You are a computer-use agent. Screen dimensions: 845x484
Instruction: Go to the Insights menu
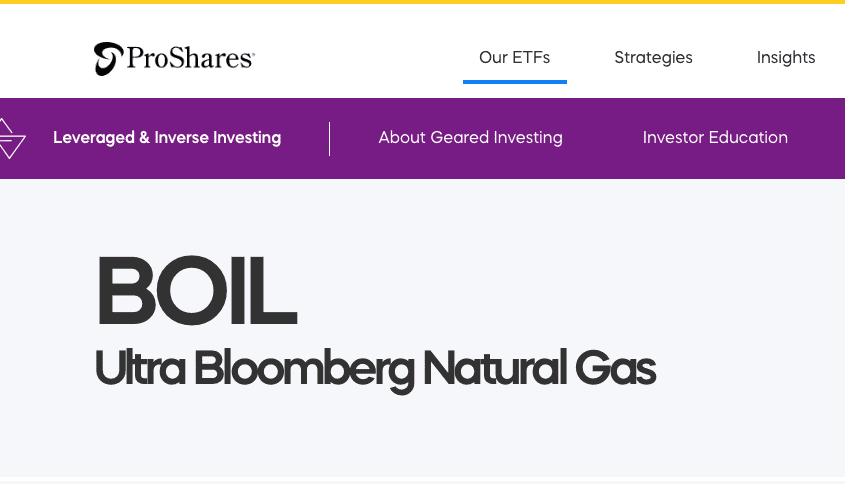point(786,57)
